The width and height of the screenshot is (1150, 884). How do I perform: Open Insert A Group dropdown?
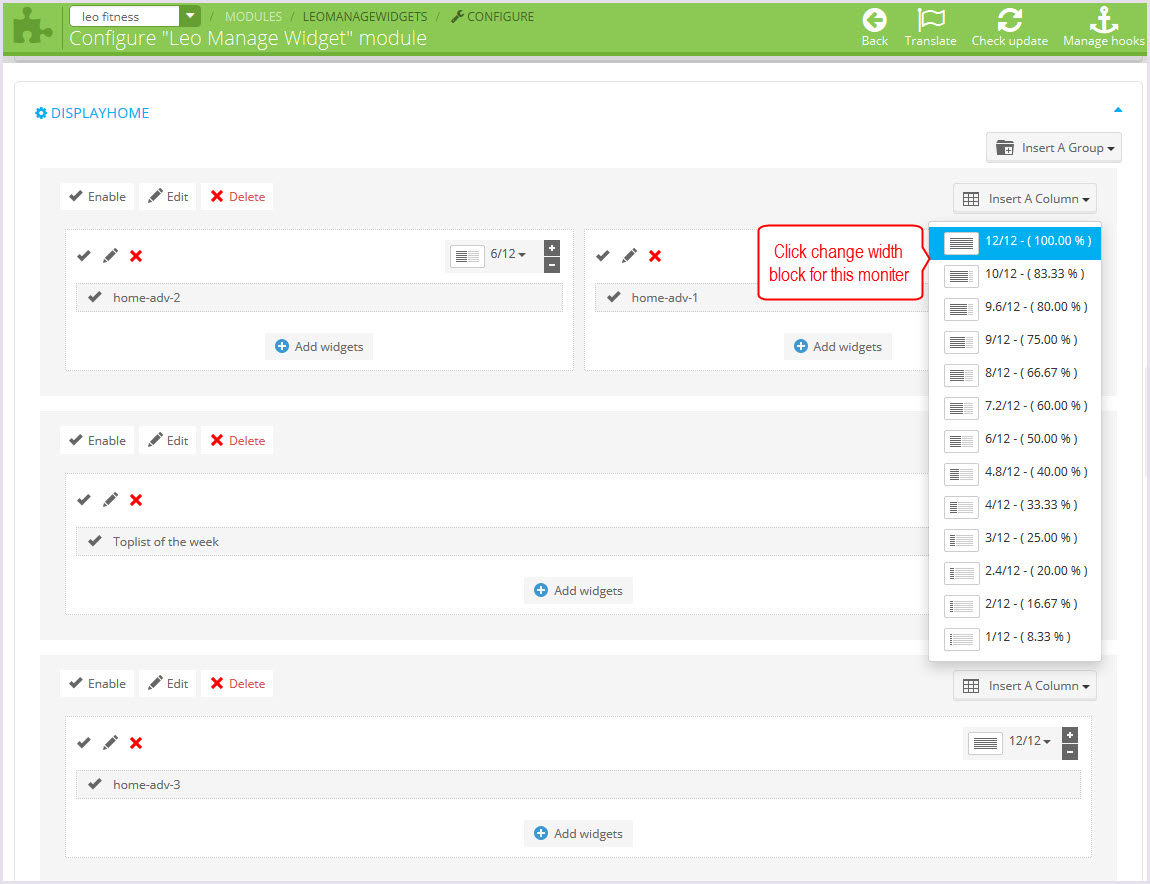1053,147
